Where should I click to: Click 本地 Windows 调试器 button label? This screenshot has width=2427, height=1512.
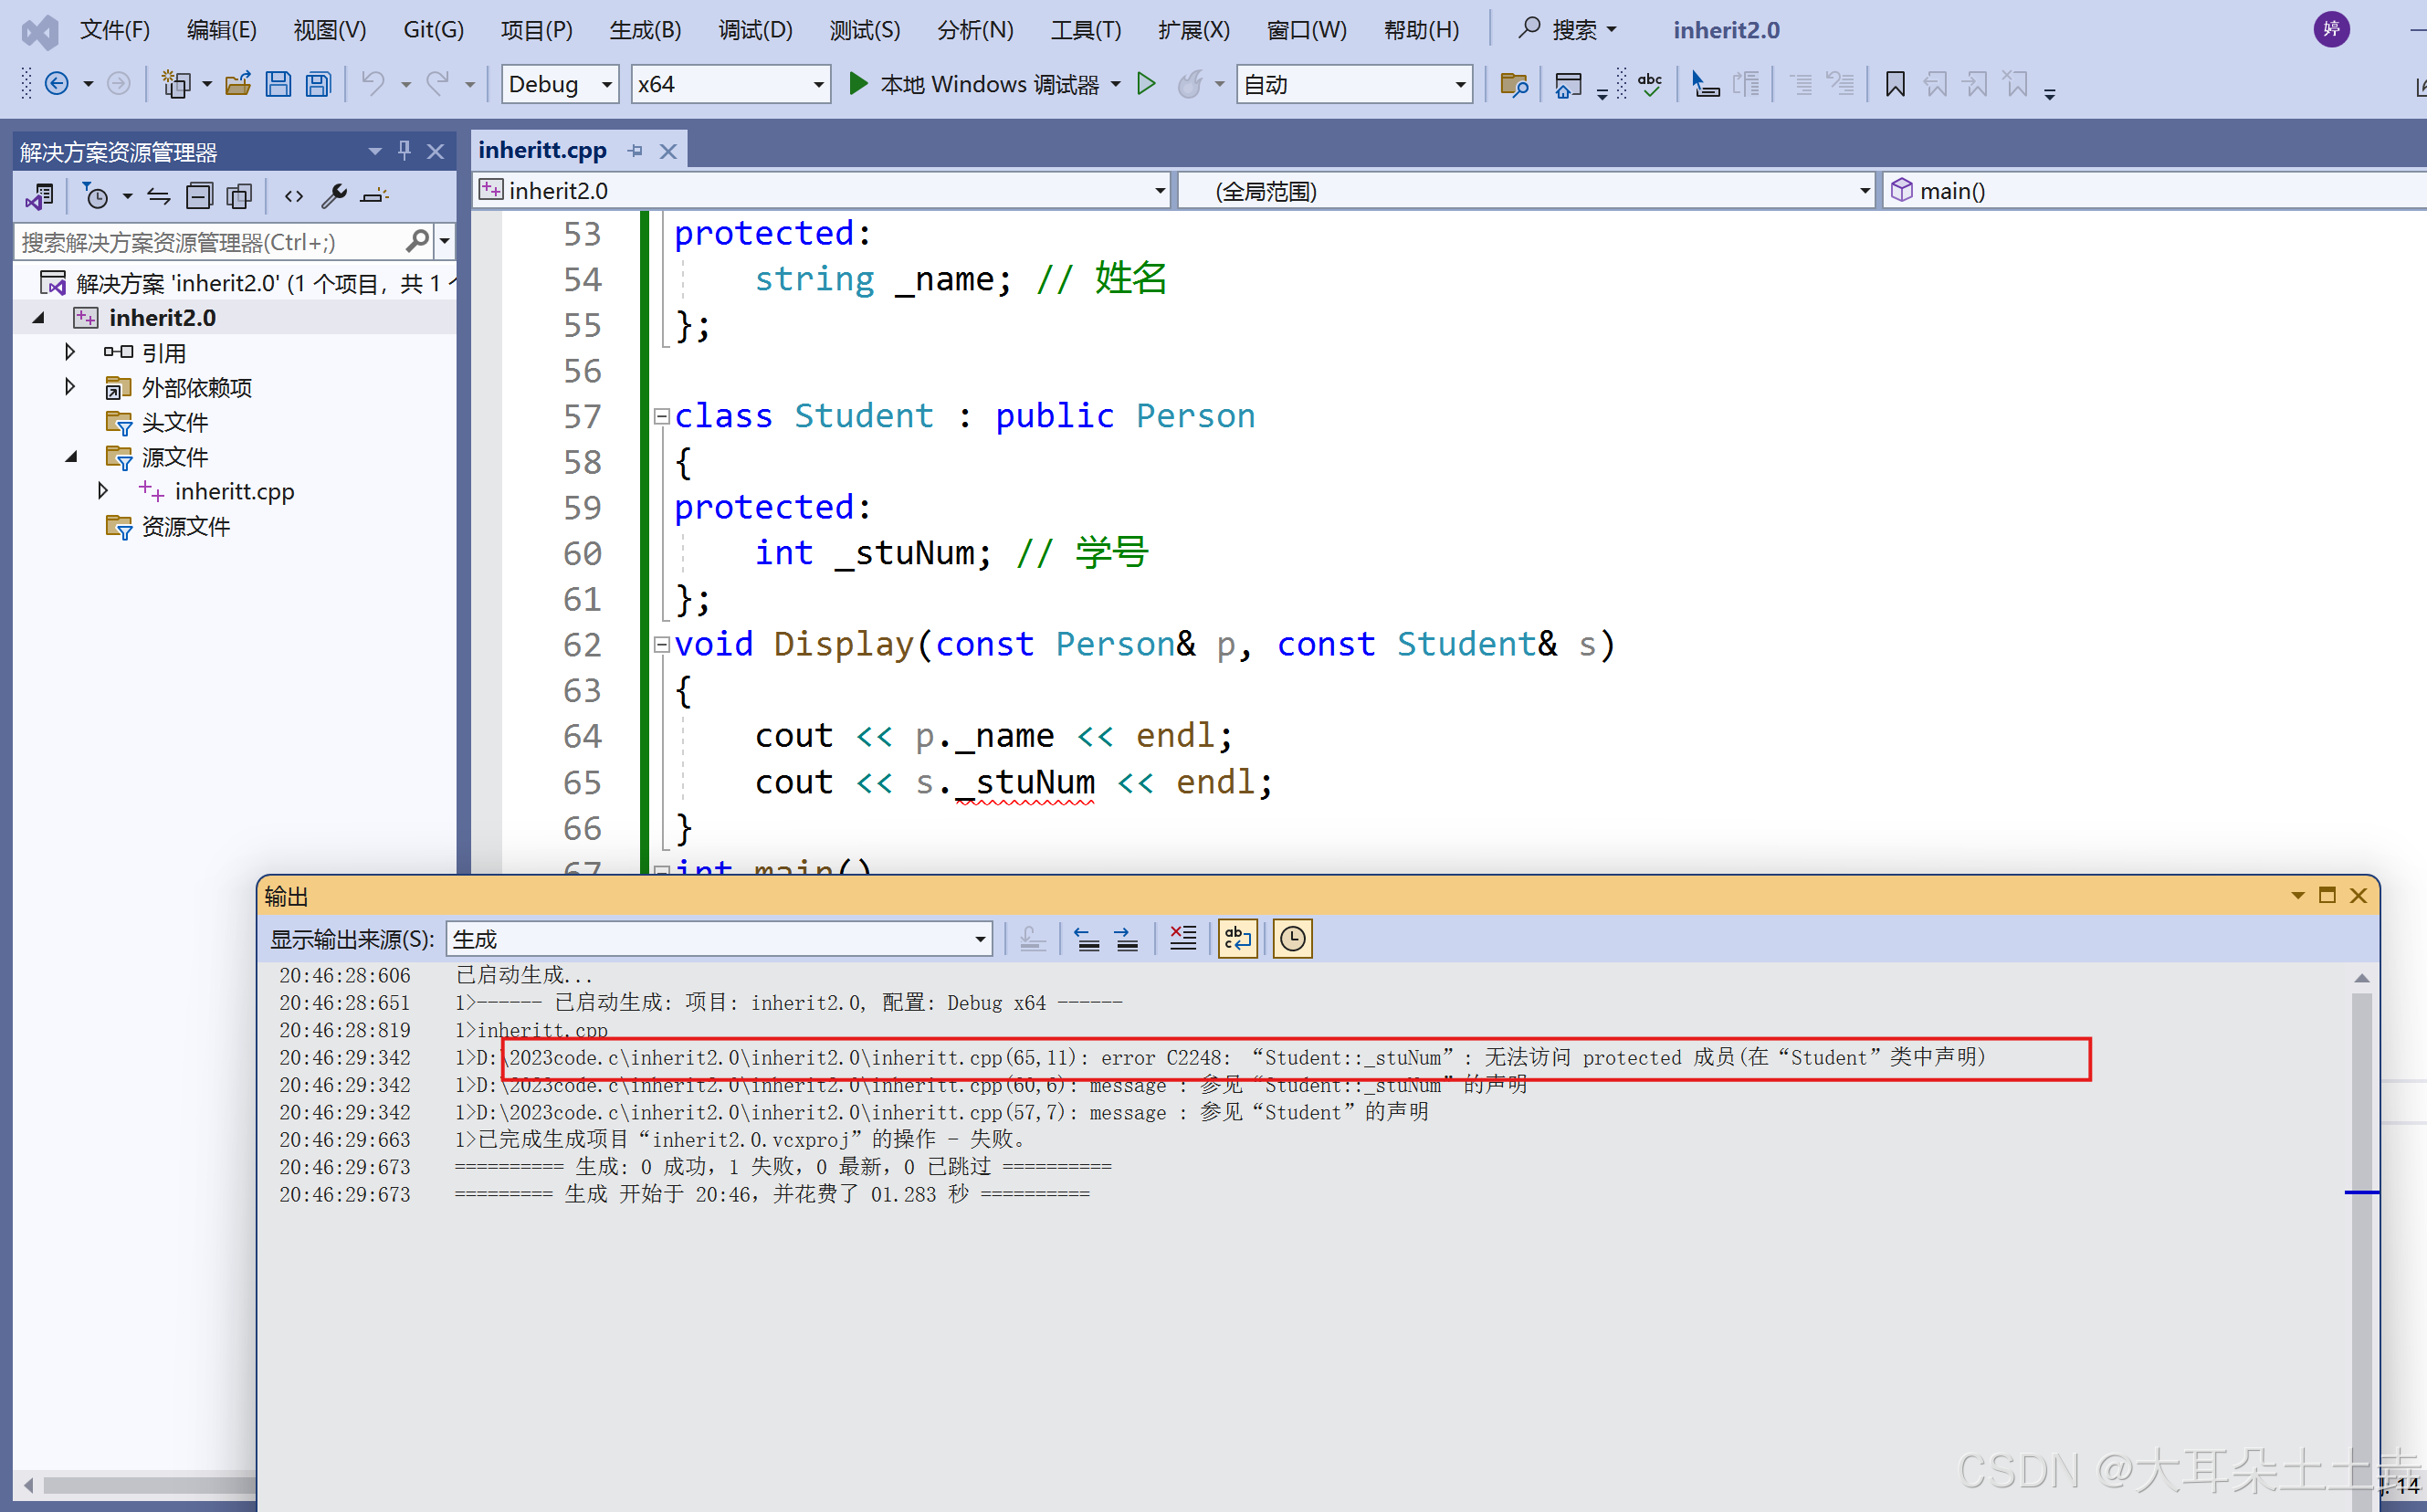989,85
